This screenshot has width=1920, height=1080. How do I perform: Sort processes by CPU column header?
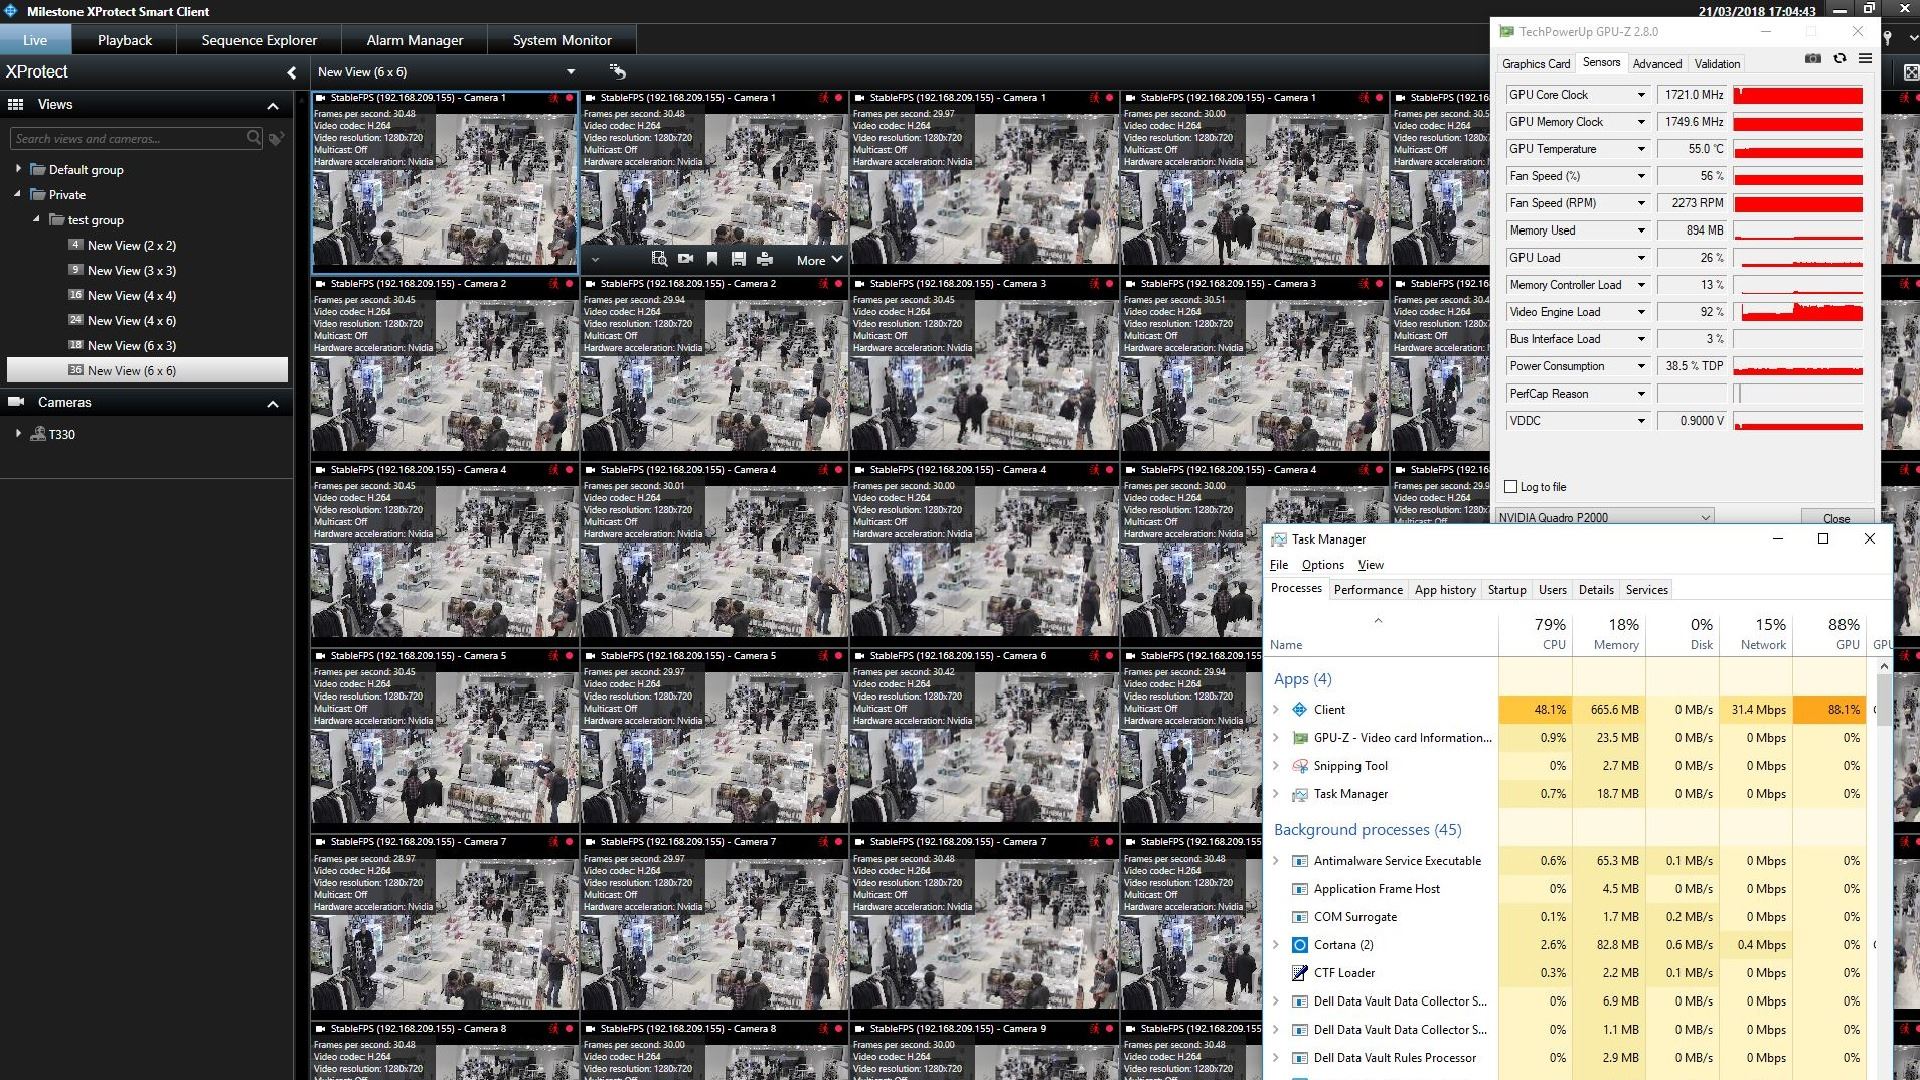pos(1535,633)
